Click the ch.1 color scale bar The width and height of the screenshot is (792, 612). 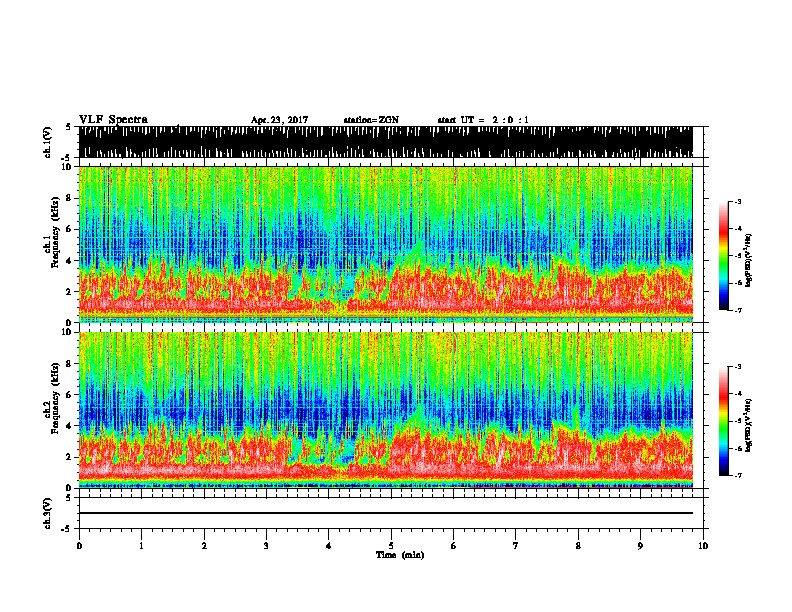pos(724,256)
